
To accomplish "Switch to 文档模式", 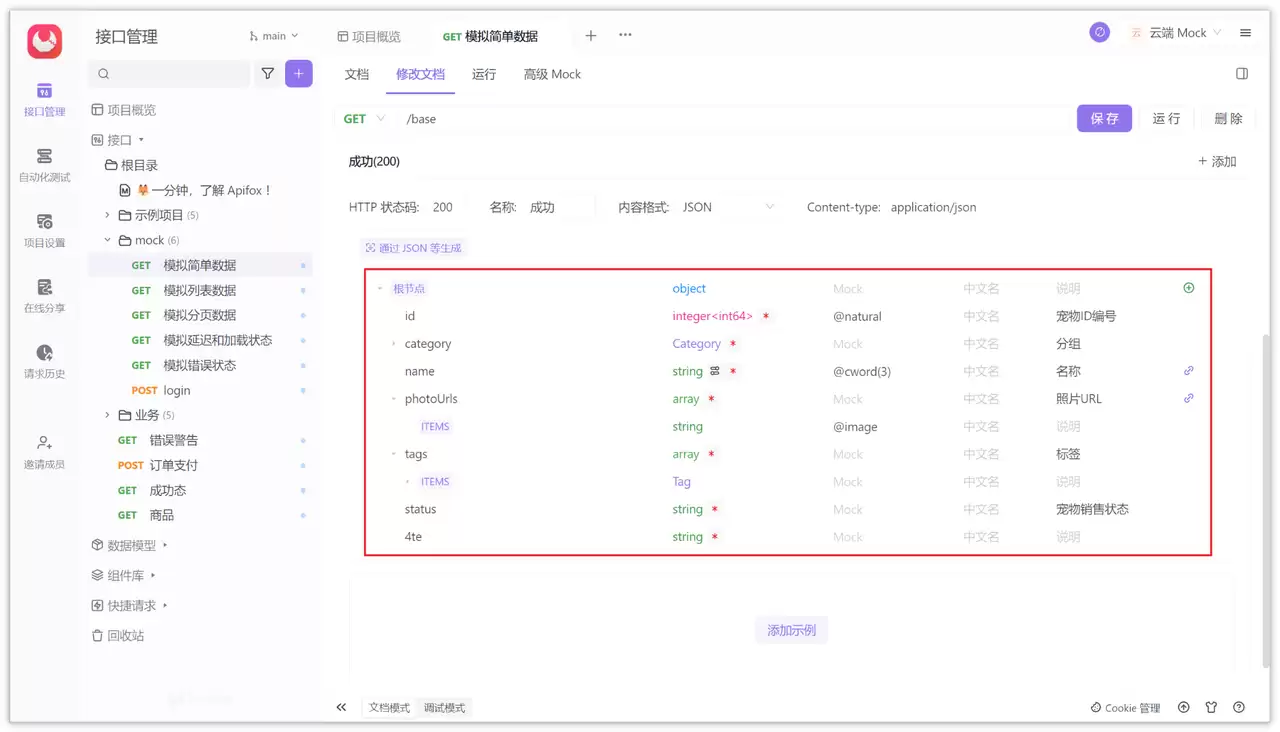I will point(389,707).
